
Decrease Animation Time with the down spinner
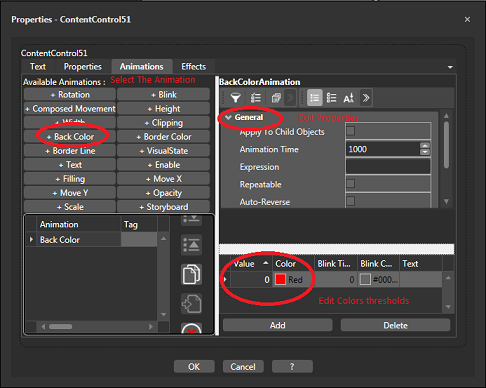(425, 152)
